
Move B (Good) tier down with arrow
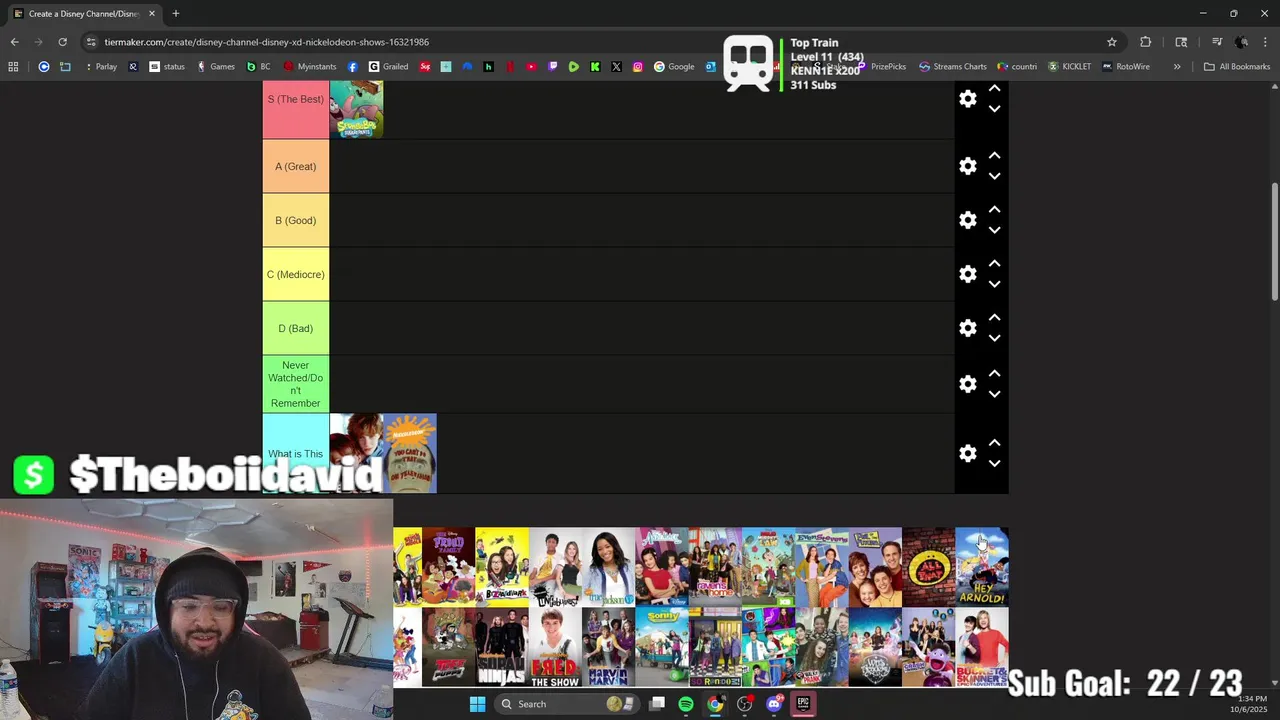[x=994, y=231]
